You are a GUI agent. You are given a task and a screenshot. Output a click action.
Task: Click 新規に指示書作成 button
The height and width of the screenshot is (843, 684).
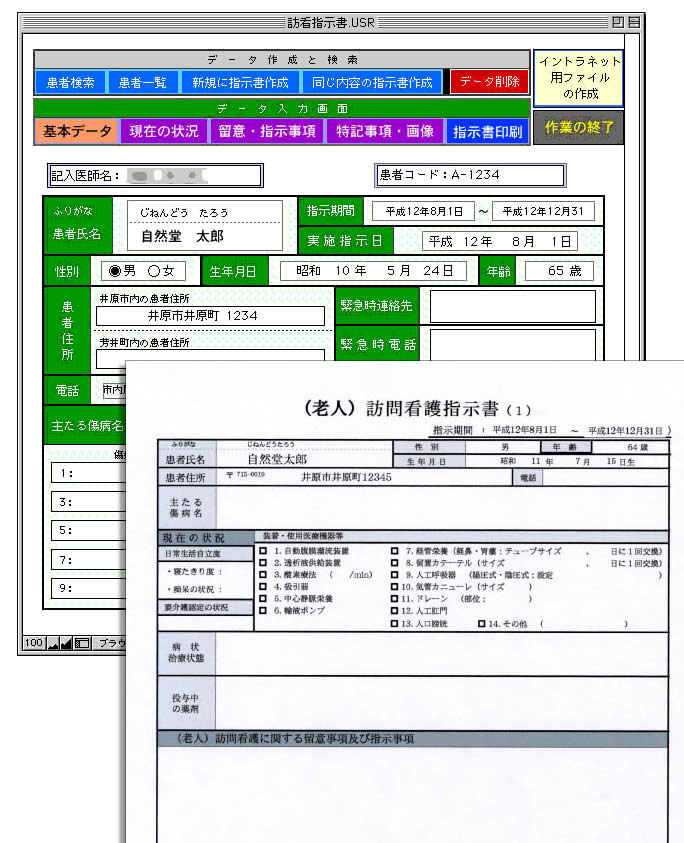(x=240, y=82)
